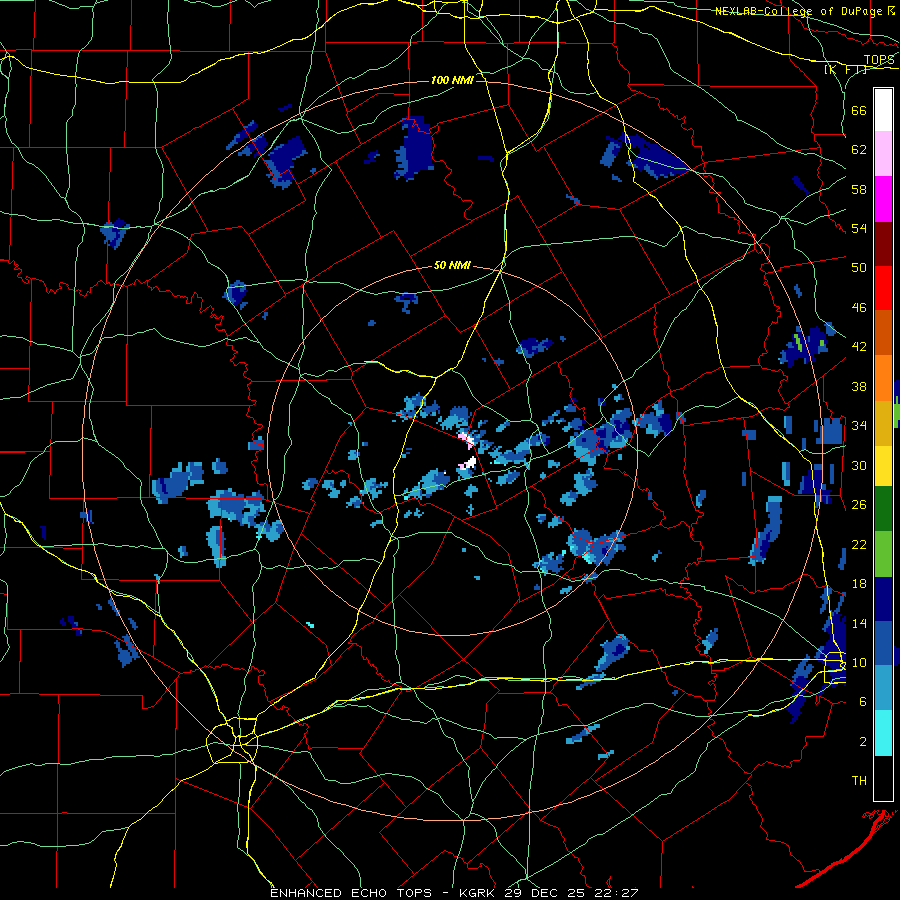Click the '34' value on the legend
Viewport: 900px width, 900px height.
point(859,425)
